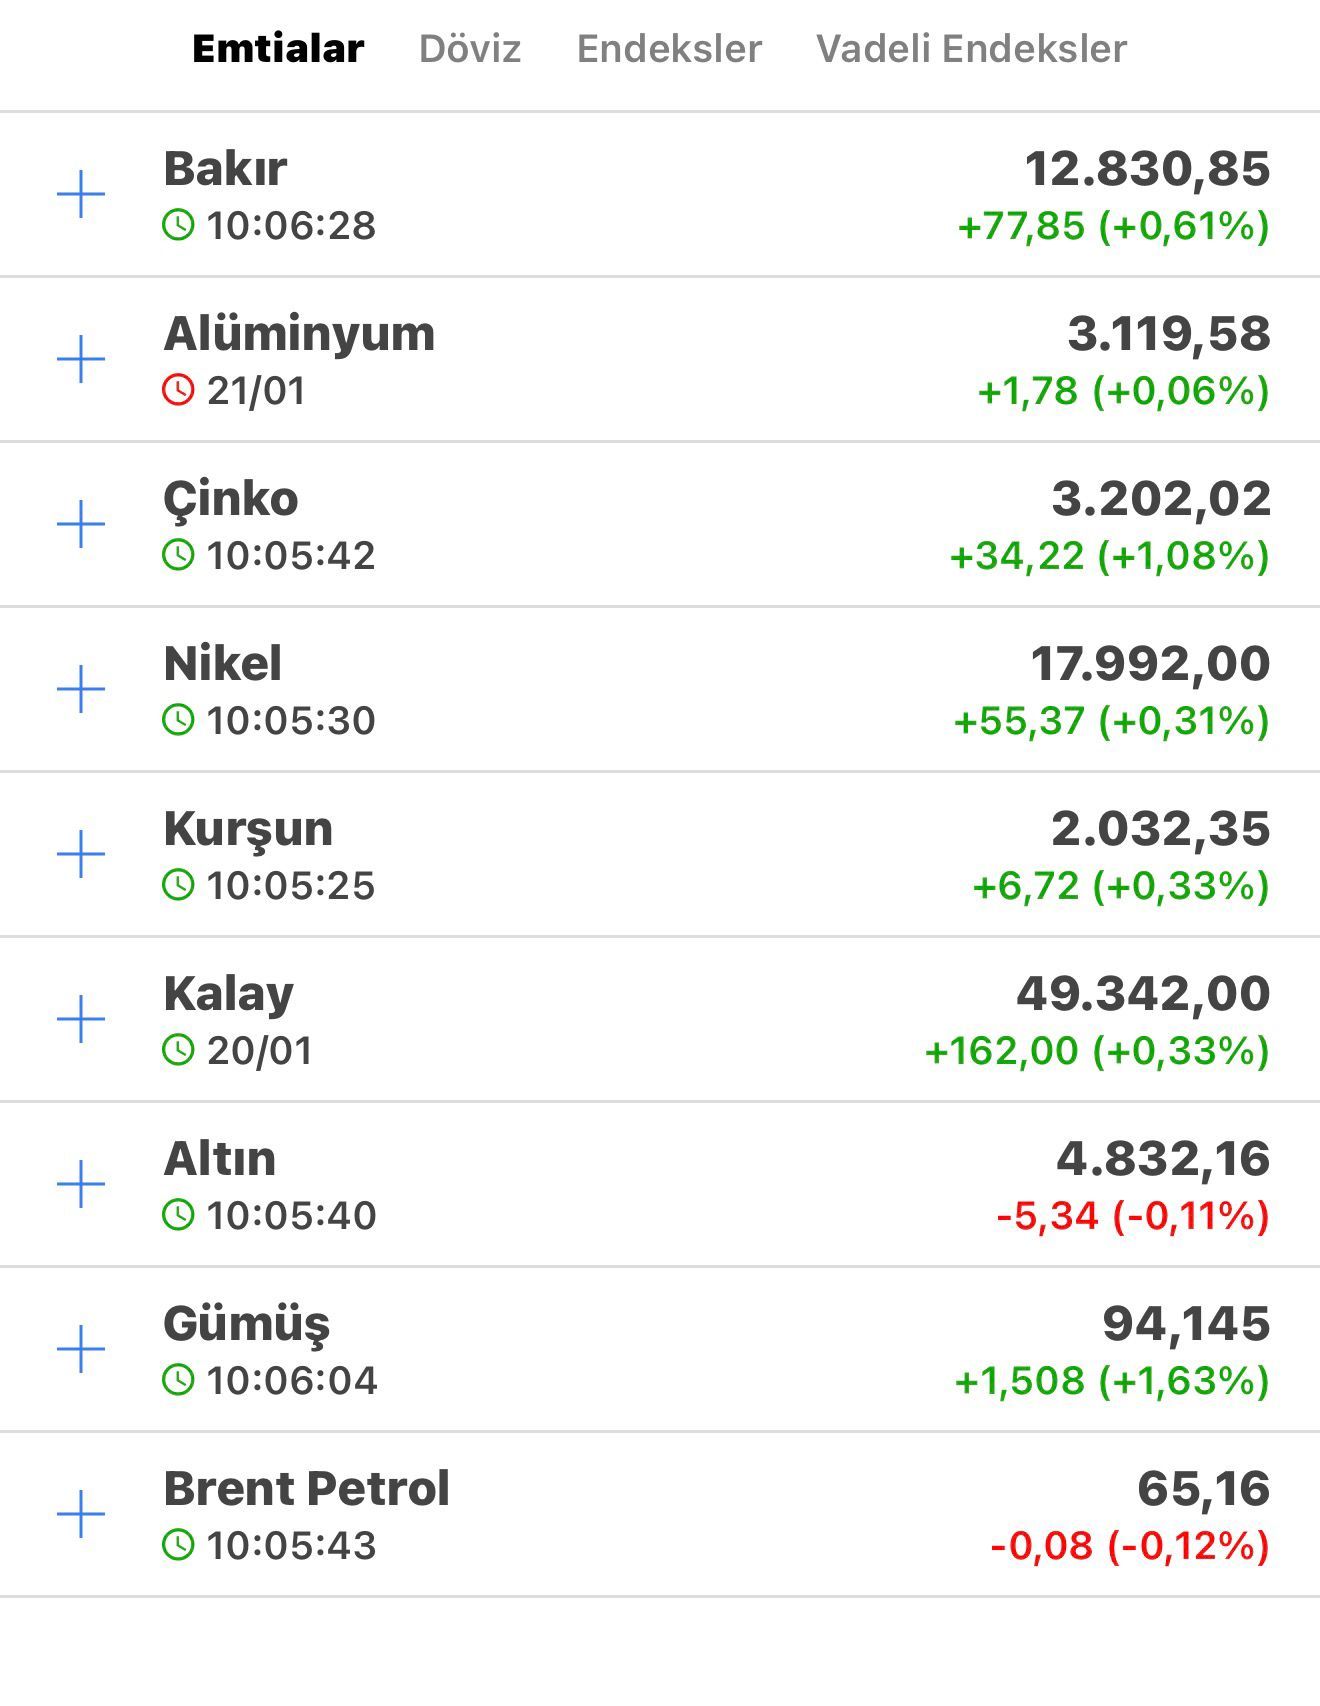Tap the Kalay price 49.342,00
This screenshot has height=1706, width=1320.
tap(1143, 994)
